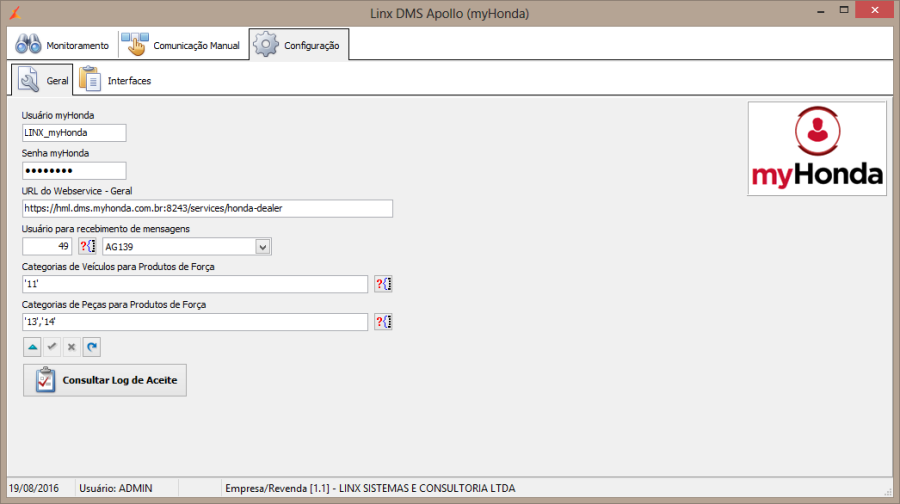
Task: Close the Linx DMS Apollo window
Action: tap(875, 10)
